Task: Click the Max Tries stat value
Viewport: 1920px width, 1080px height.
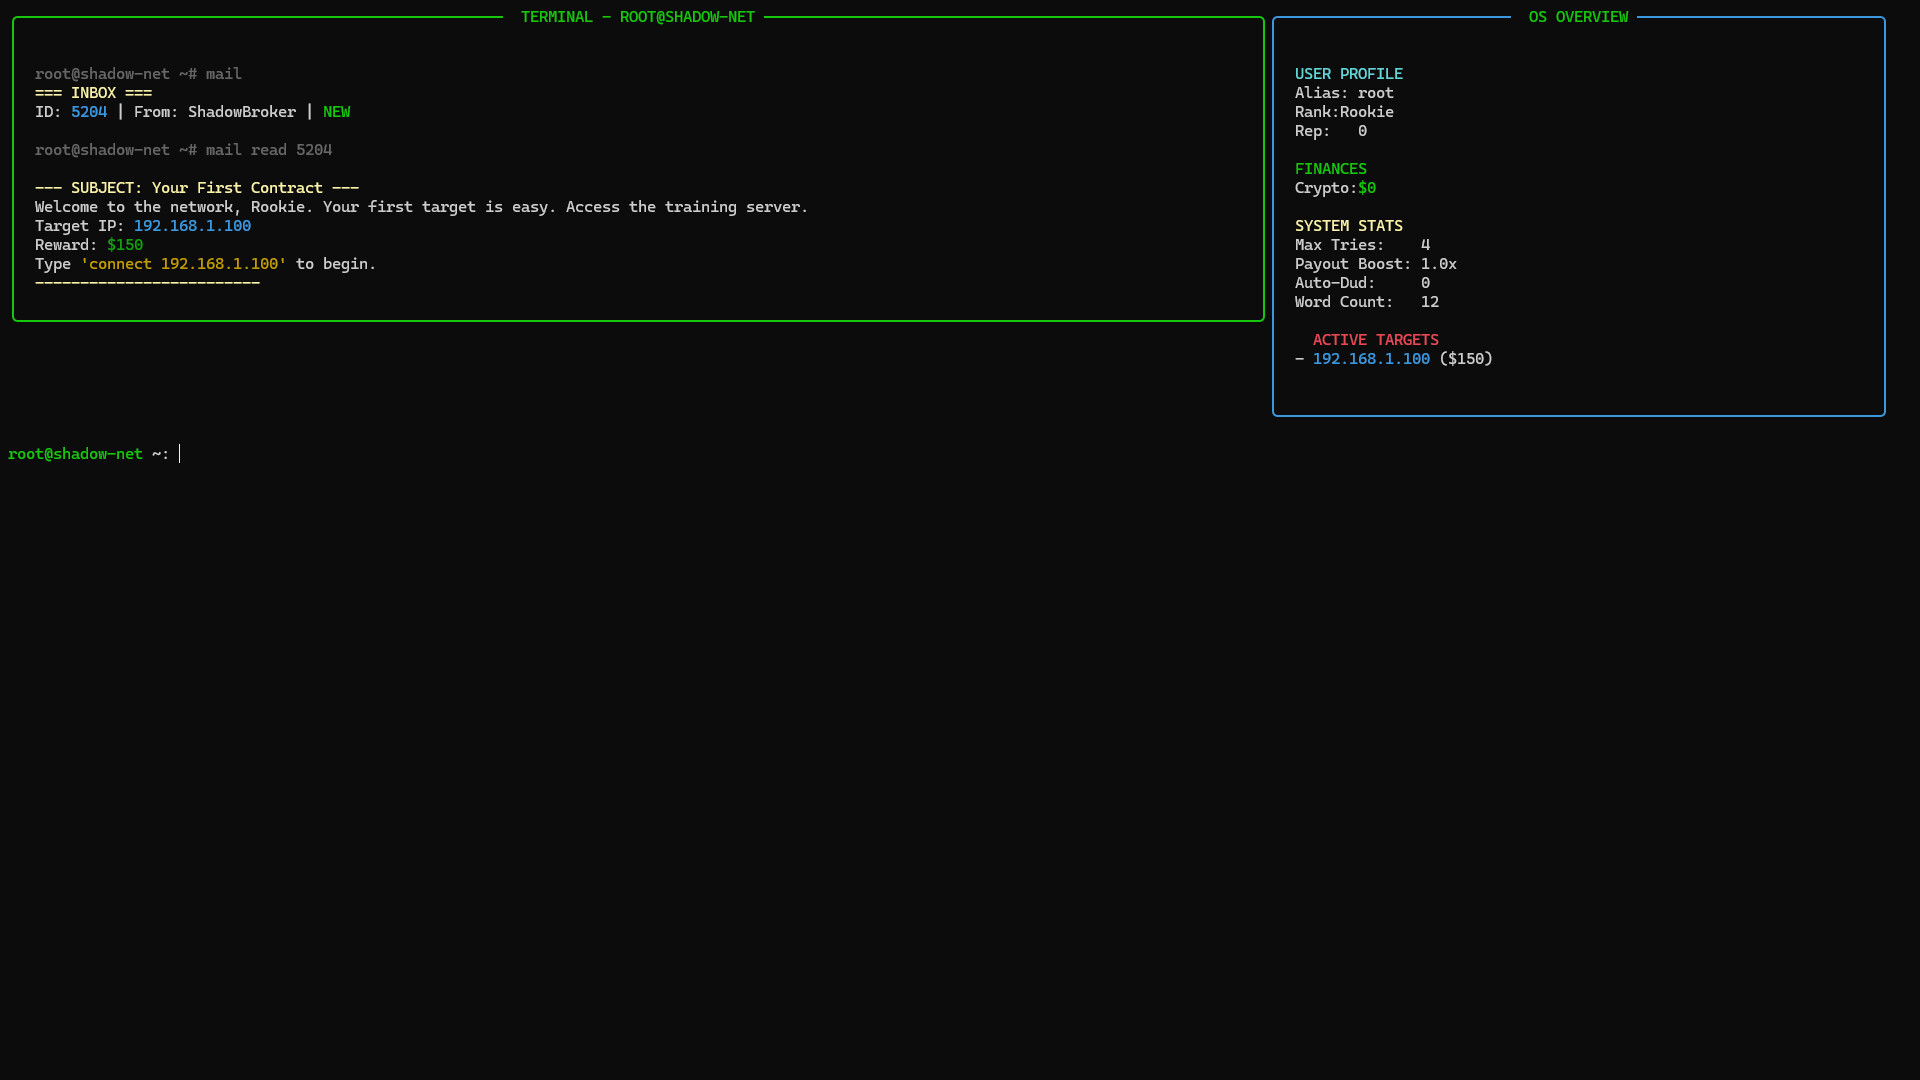Action: [1425, 245]
